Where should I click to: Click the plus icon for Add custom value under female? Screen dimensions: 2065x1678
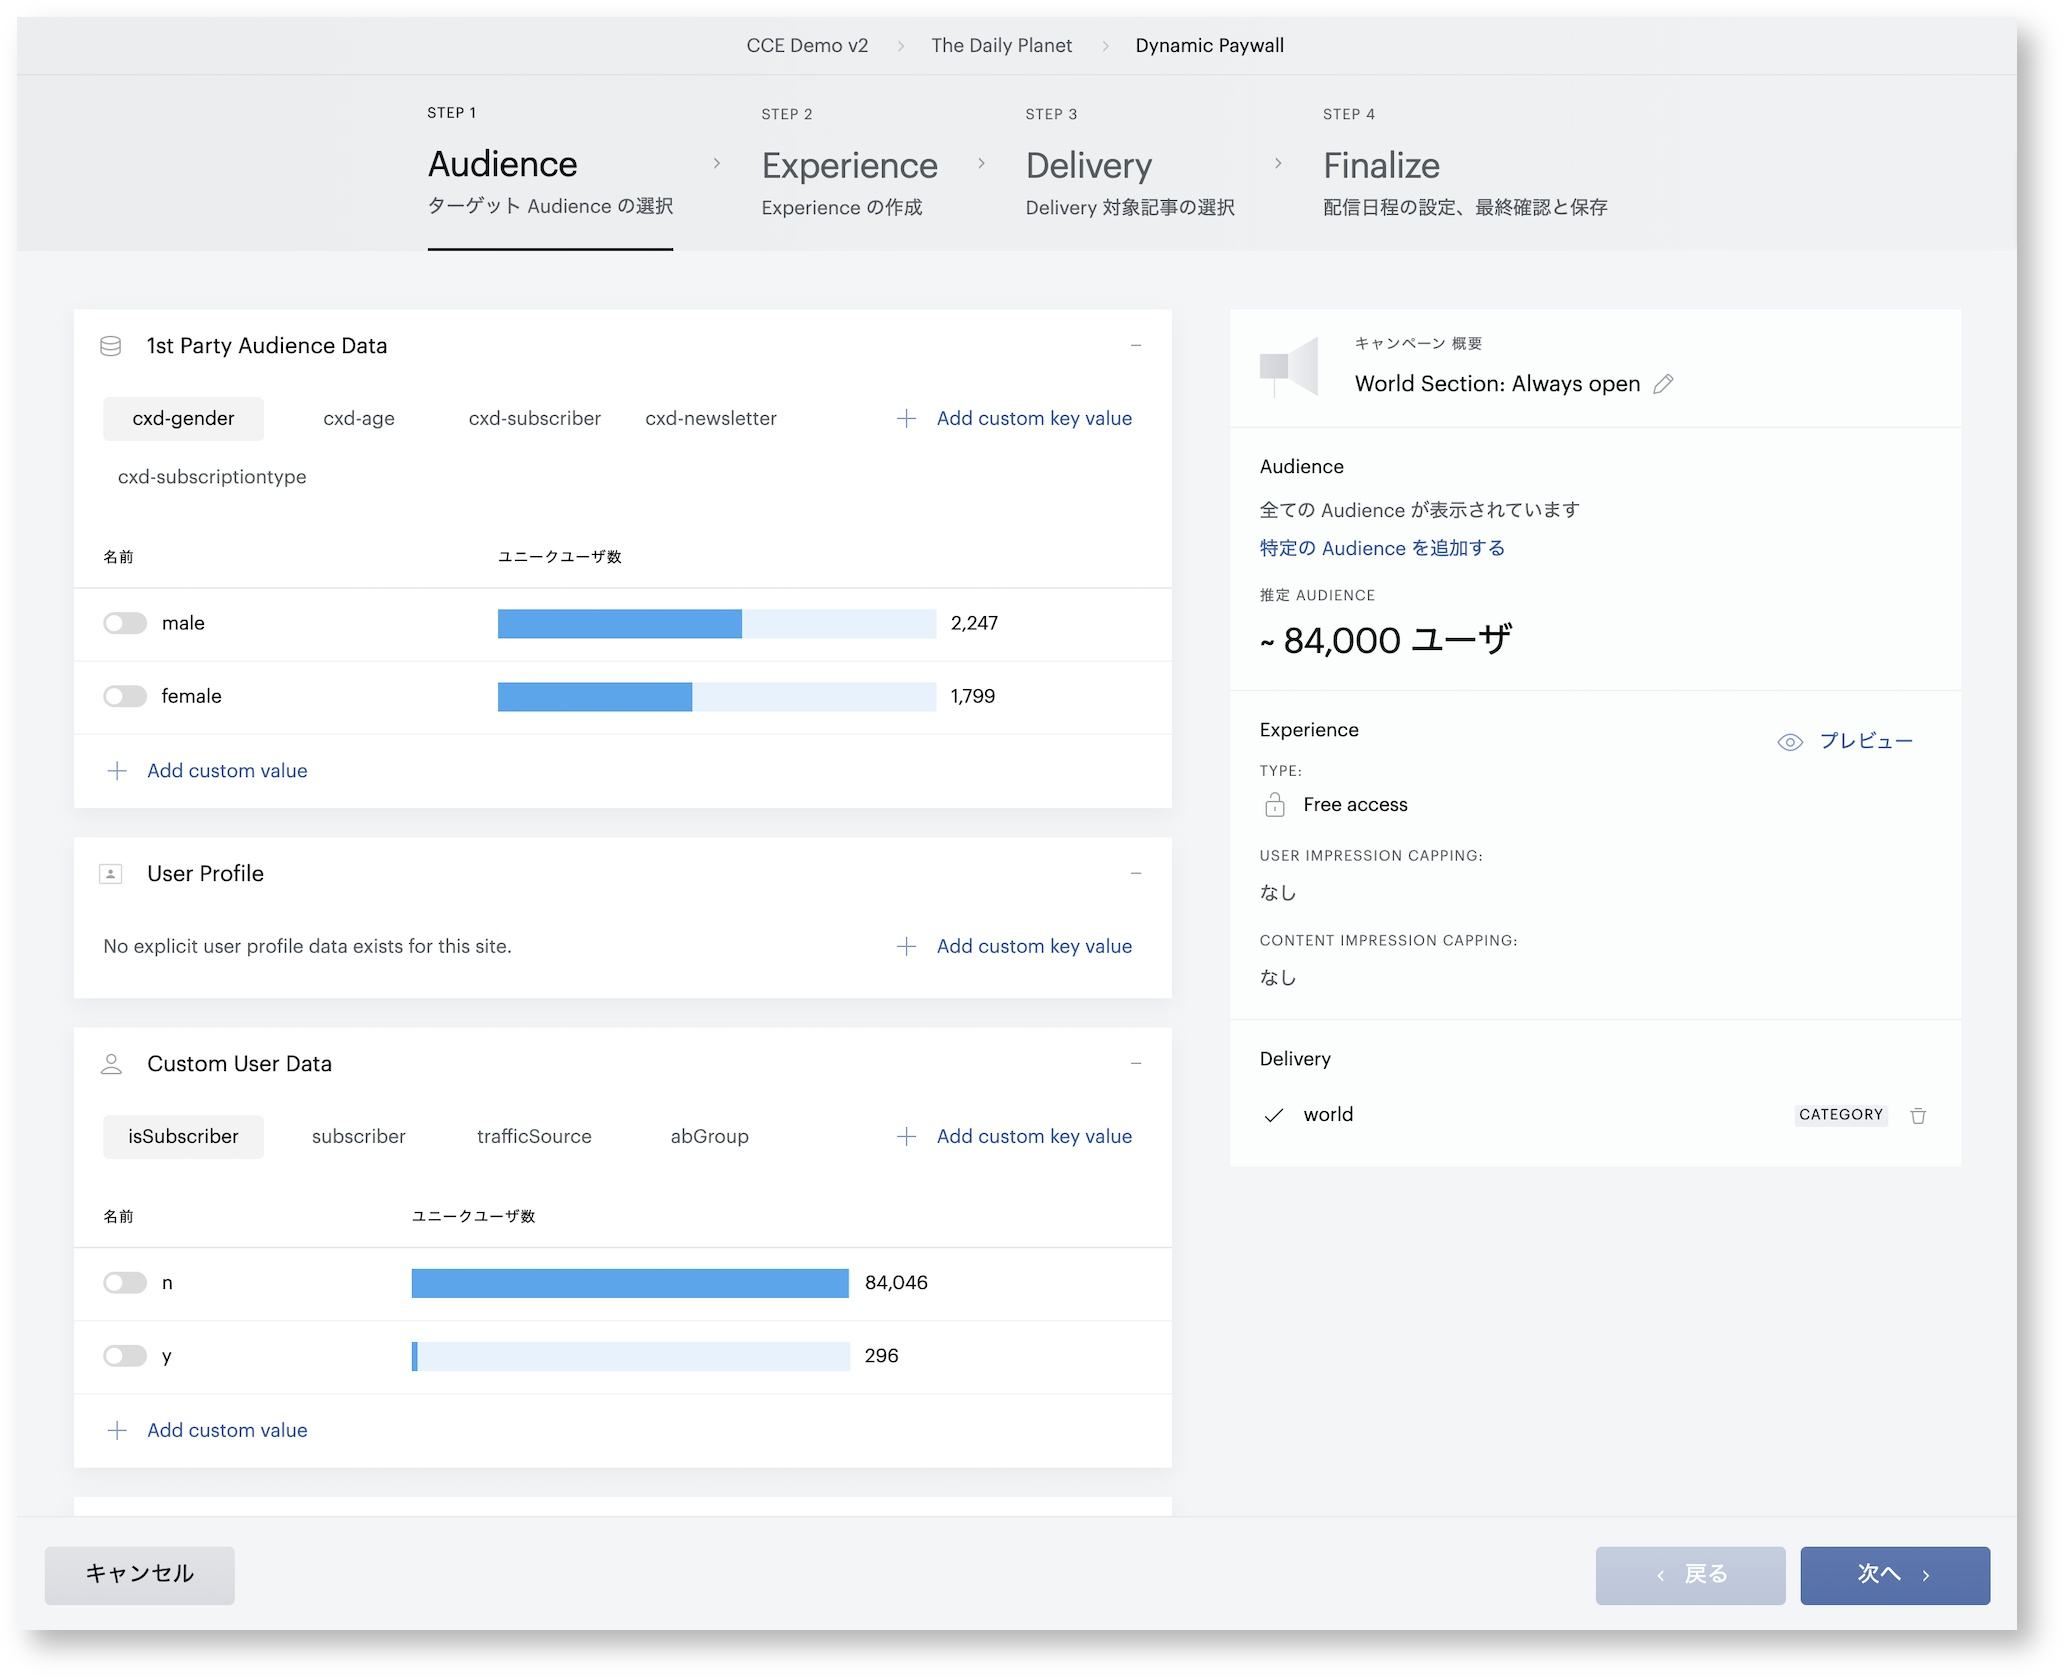pos(117,771)
